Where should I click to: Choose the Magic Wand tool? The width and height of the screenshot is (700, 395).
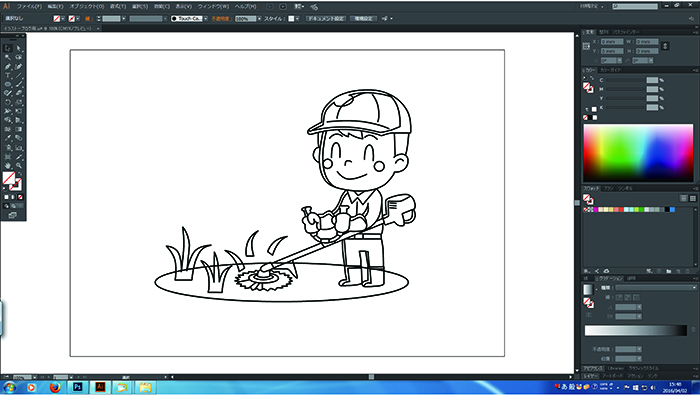[8, 58]
